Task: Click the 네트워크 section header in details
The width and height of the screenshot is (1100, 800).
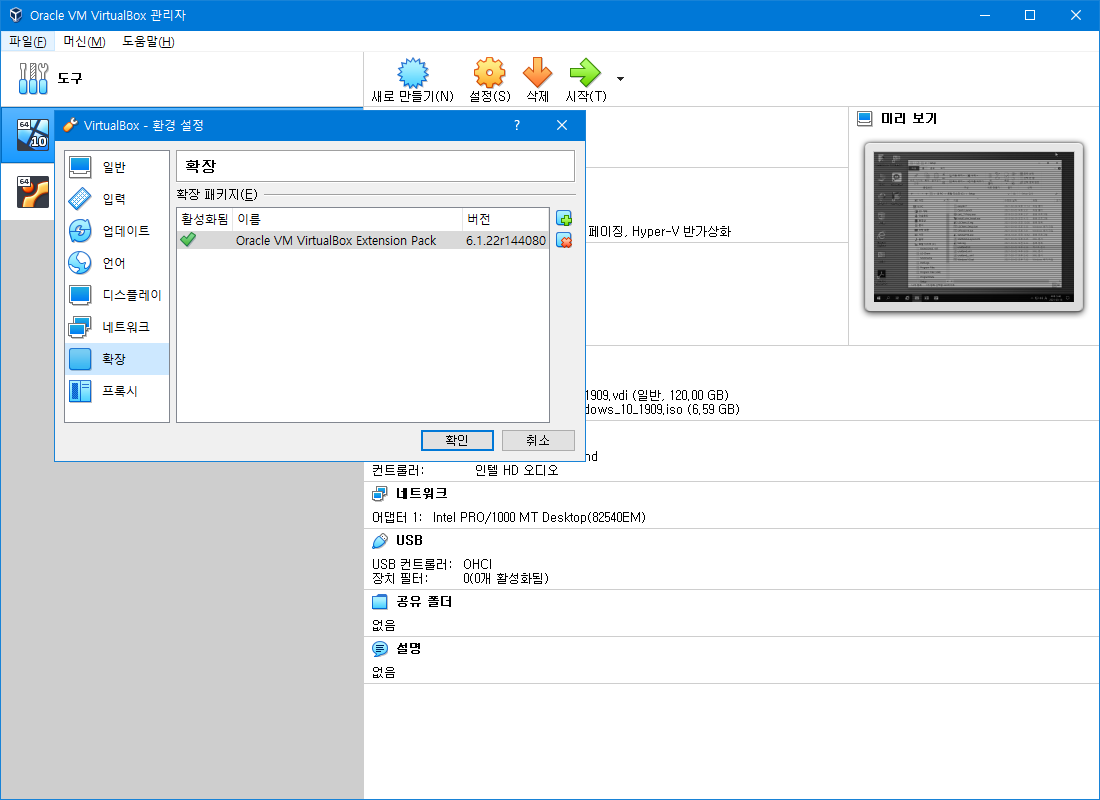Action: (422, 493)
